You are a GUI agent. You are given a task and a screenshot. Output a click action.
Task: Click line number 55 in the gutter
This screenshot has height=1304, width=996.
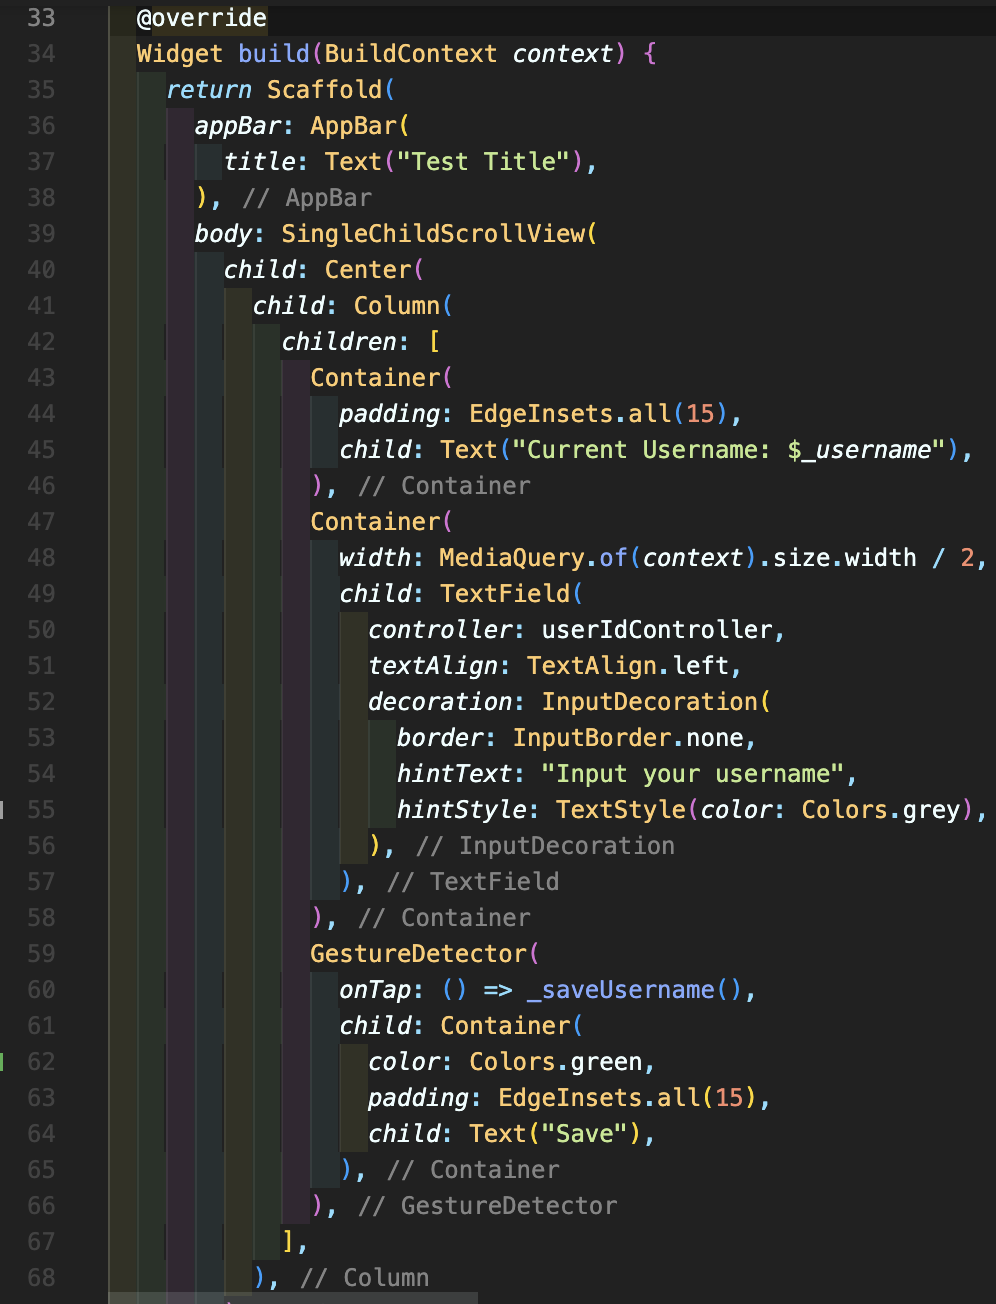(x=41, y=810)
